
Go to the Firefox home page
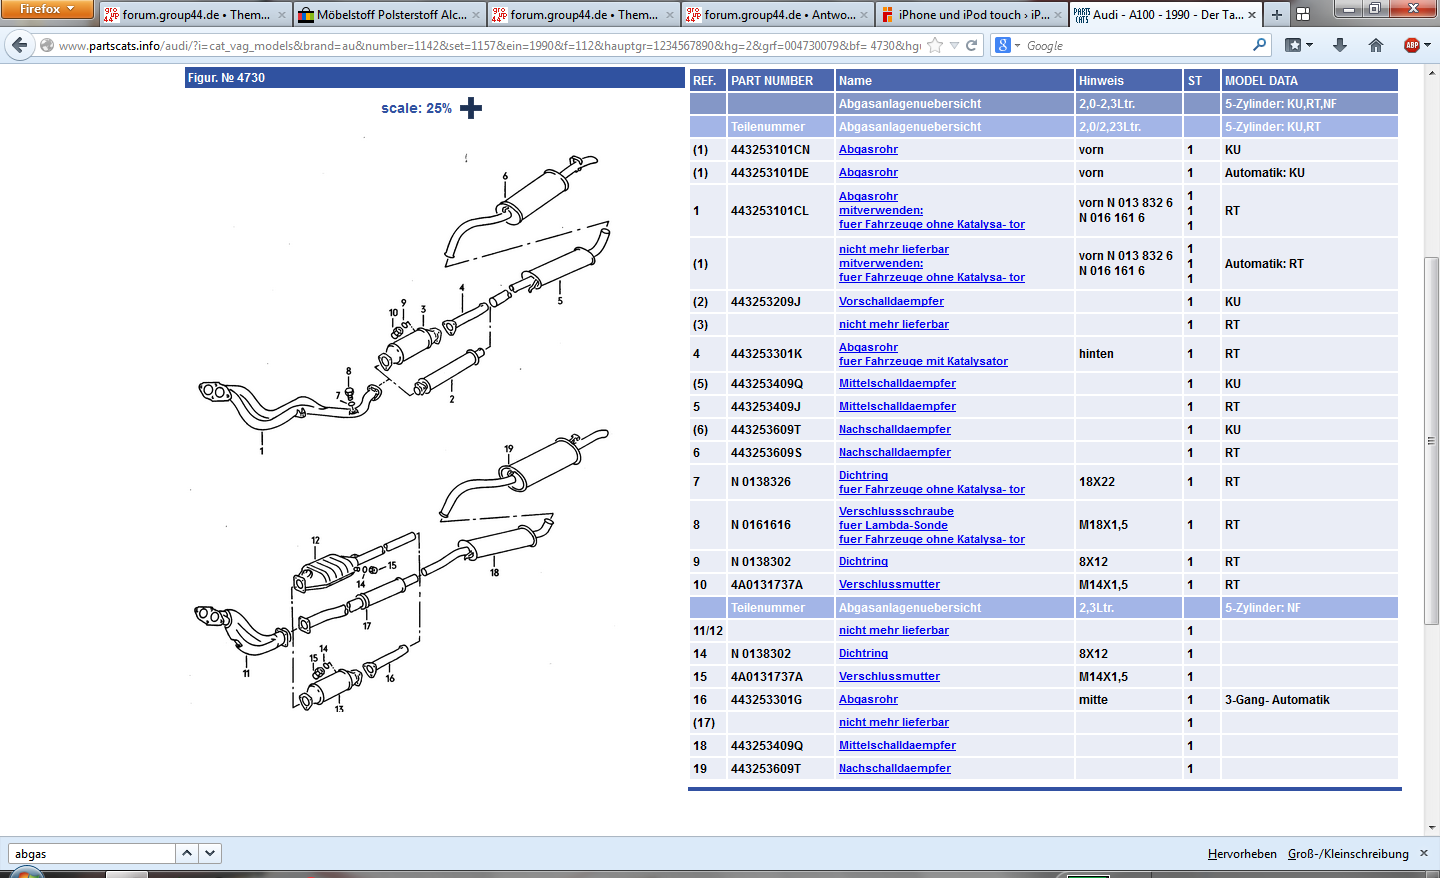[1376, 45]
